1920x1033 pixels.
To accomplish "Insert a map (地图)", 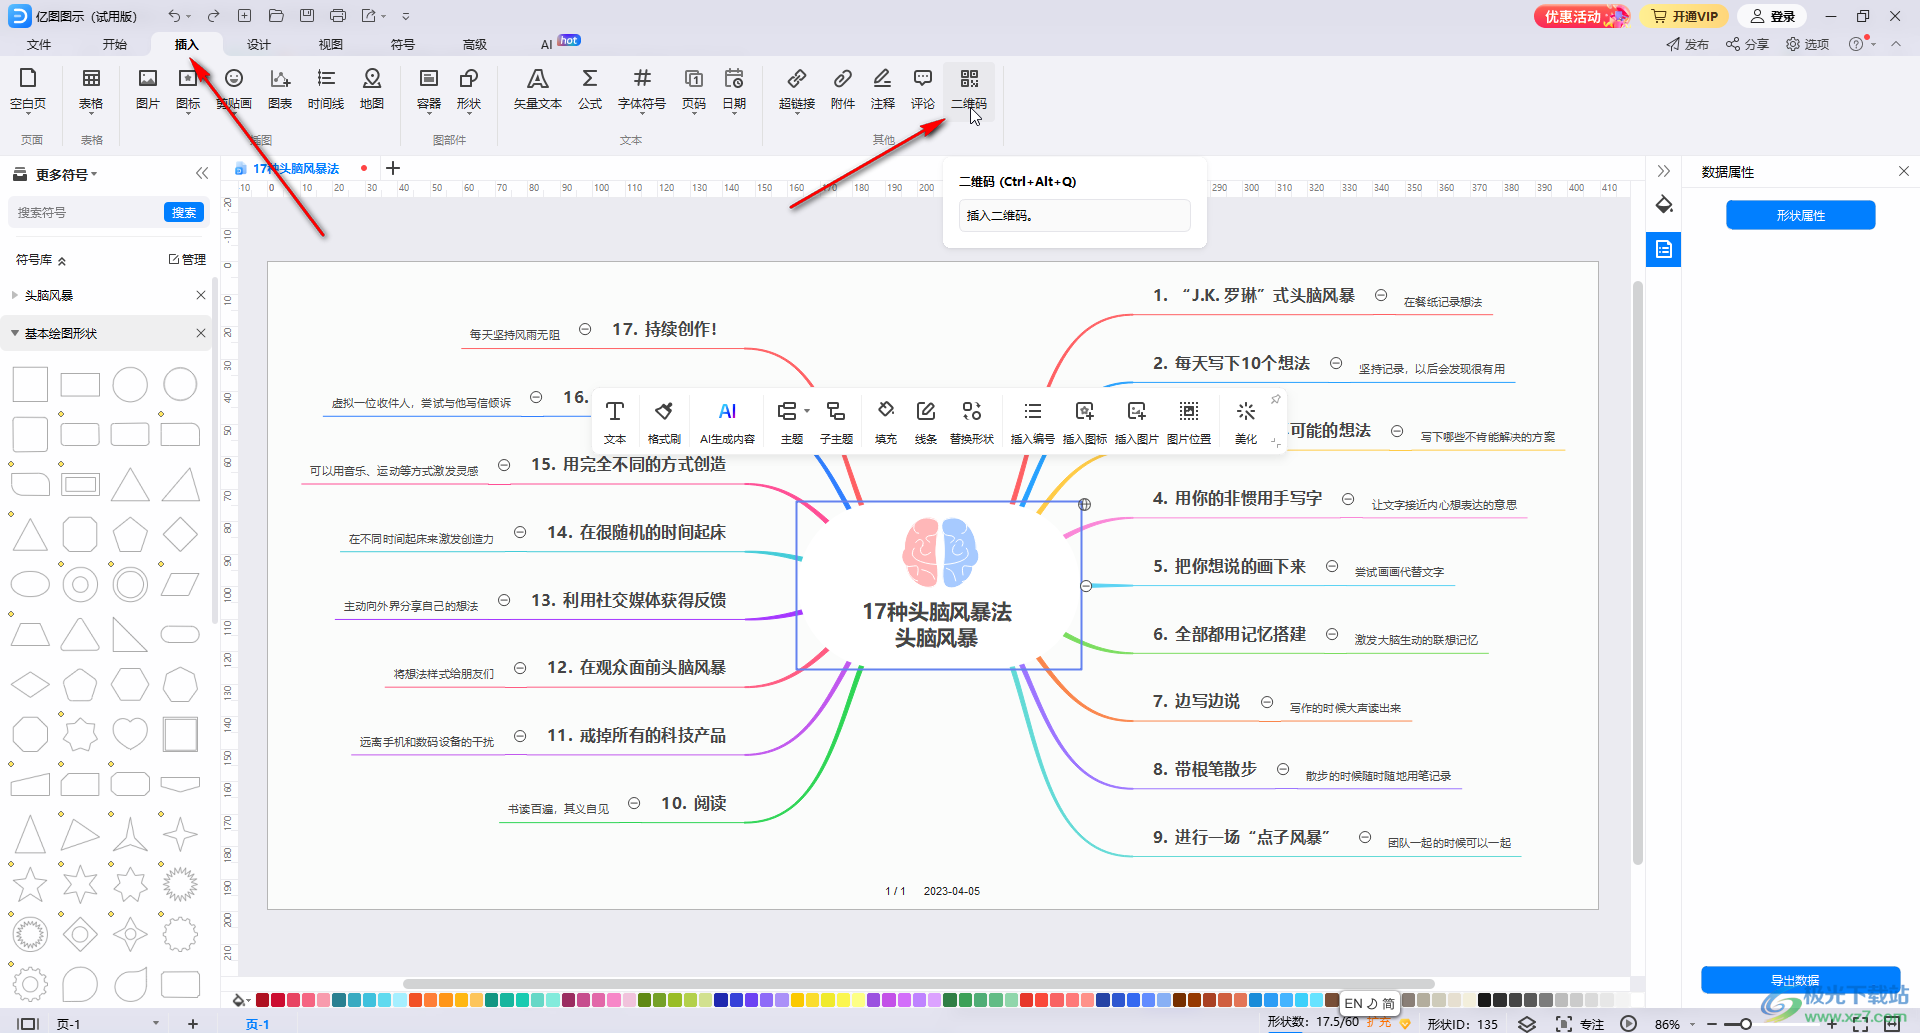I will point(372,89).
